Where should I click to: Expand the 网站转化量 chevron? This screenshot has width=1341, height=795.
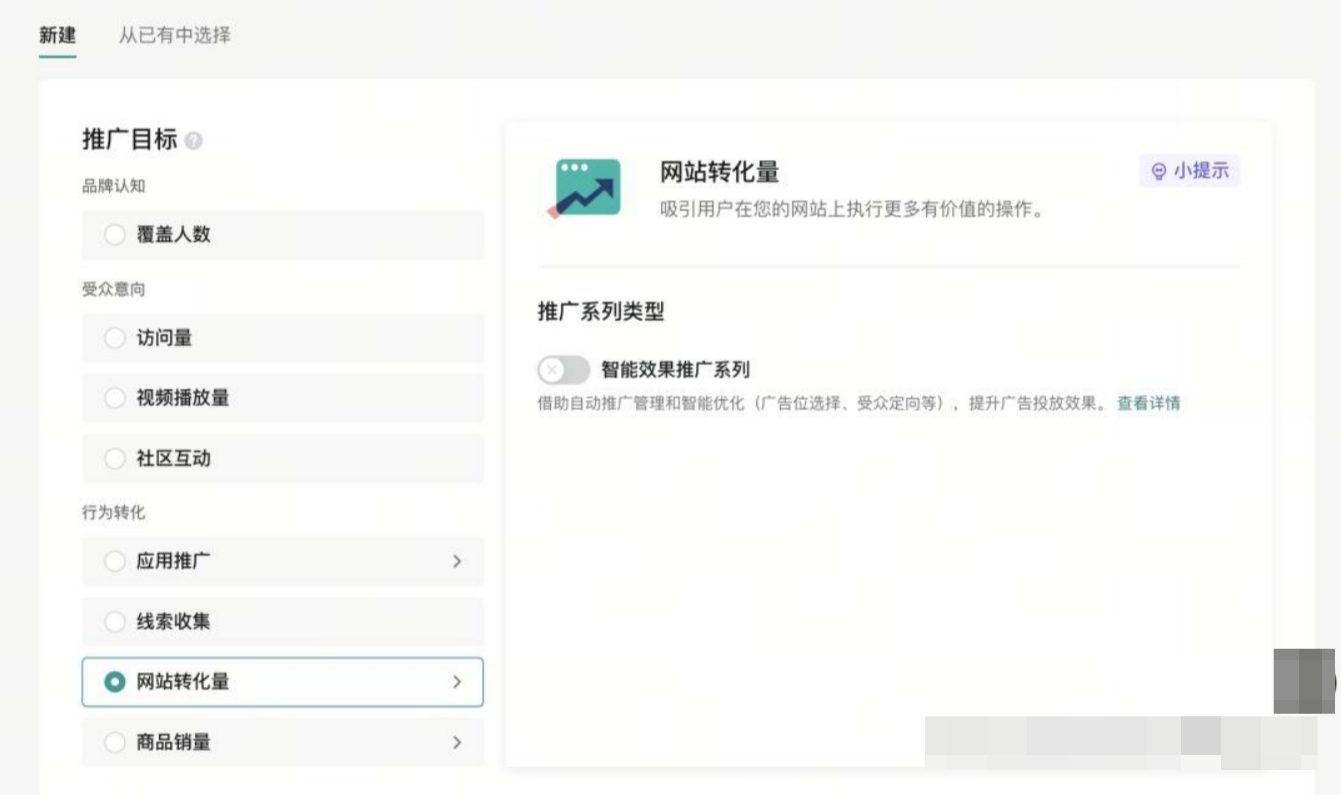click(x=458, y=683)
